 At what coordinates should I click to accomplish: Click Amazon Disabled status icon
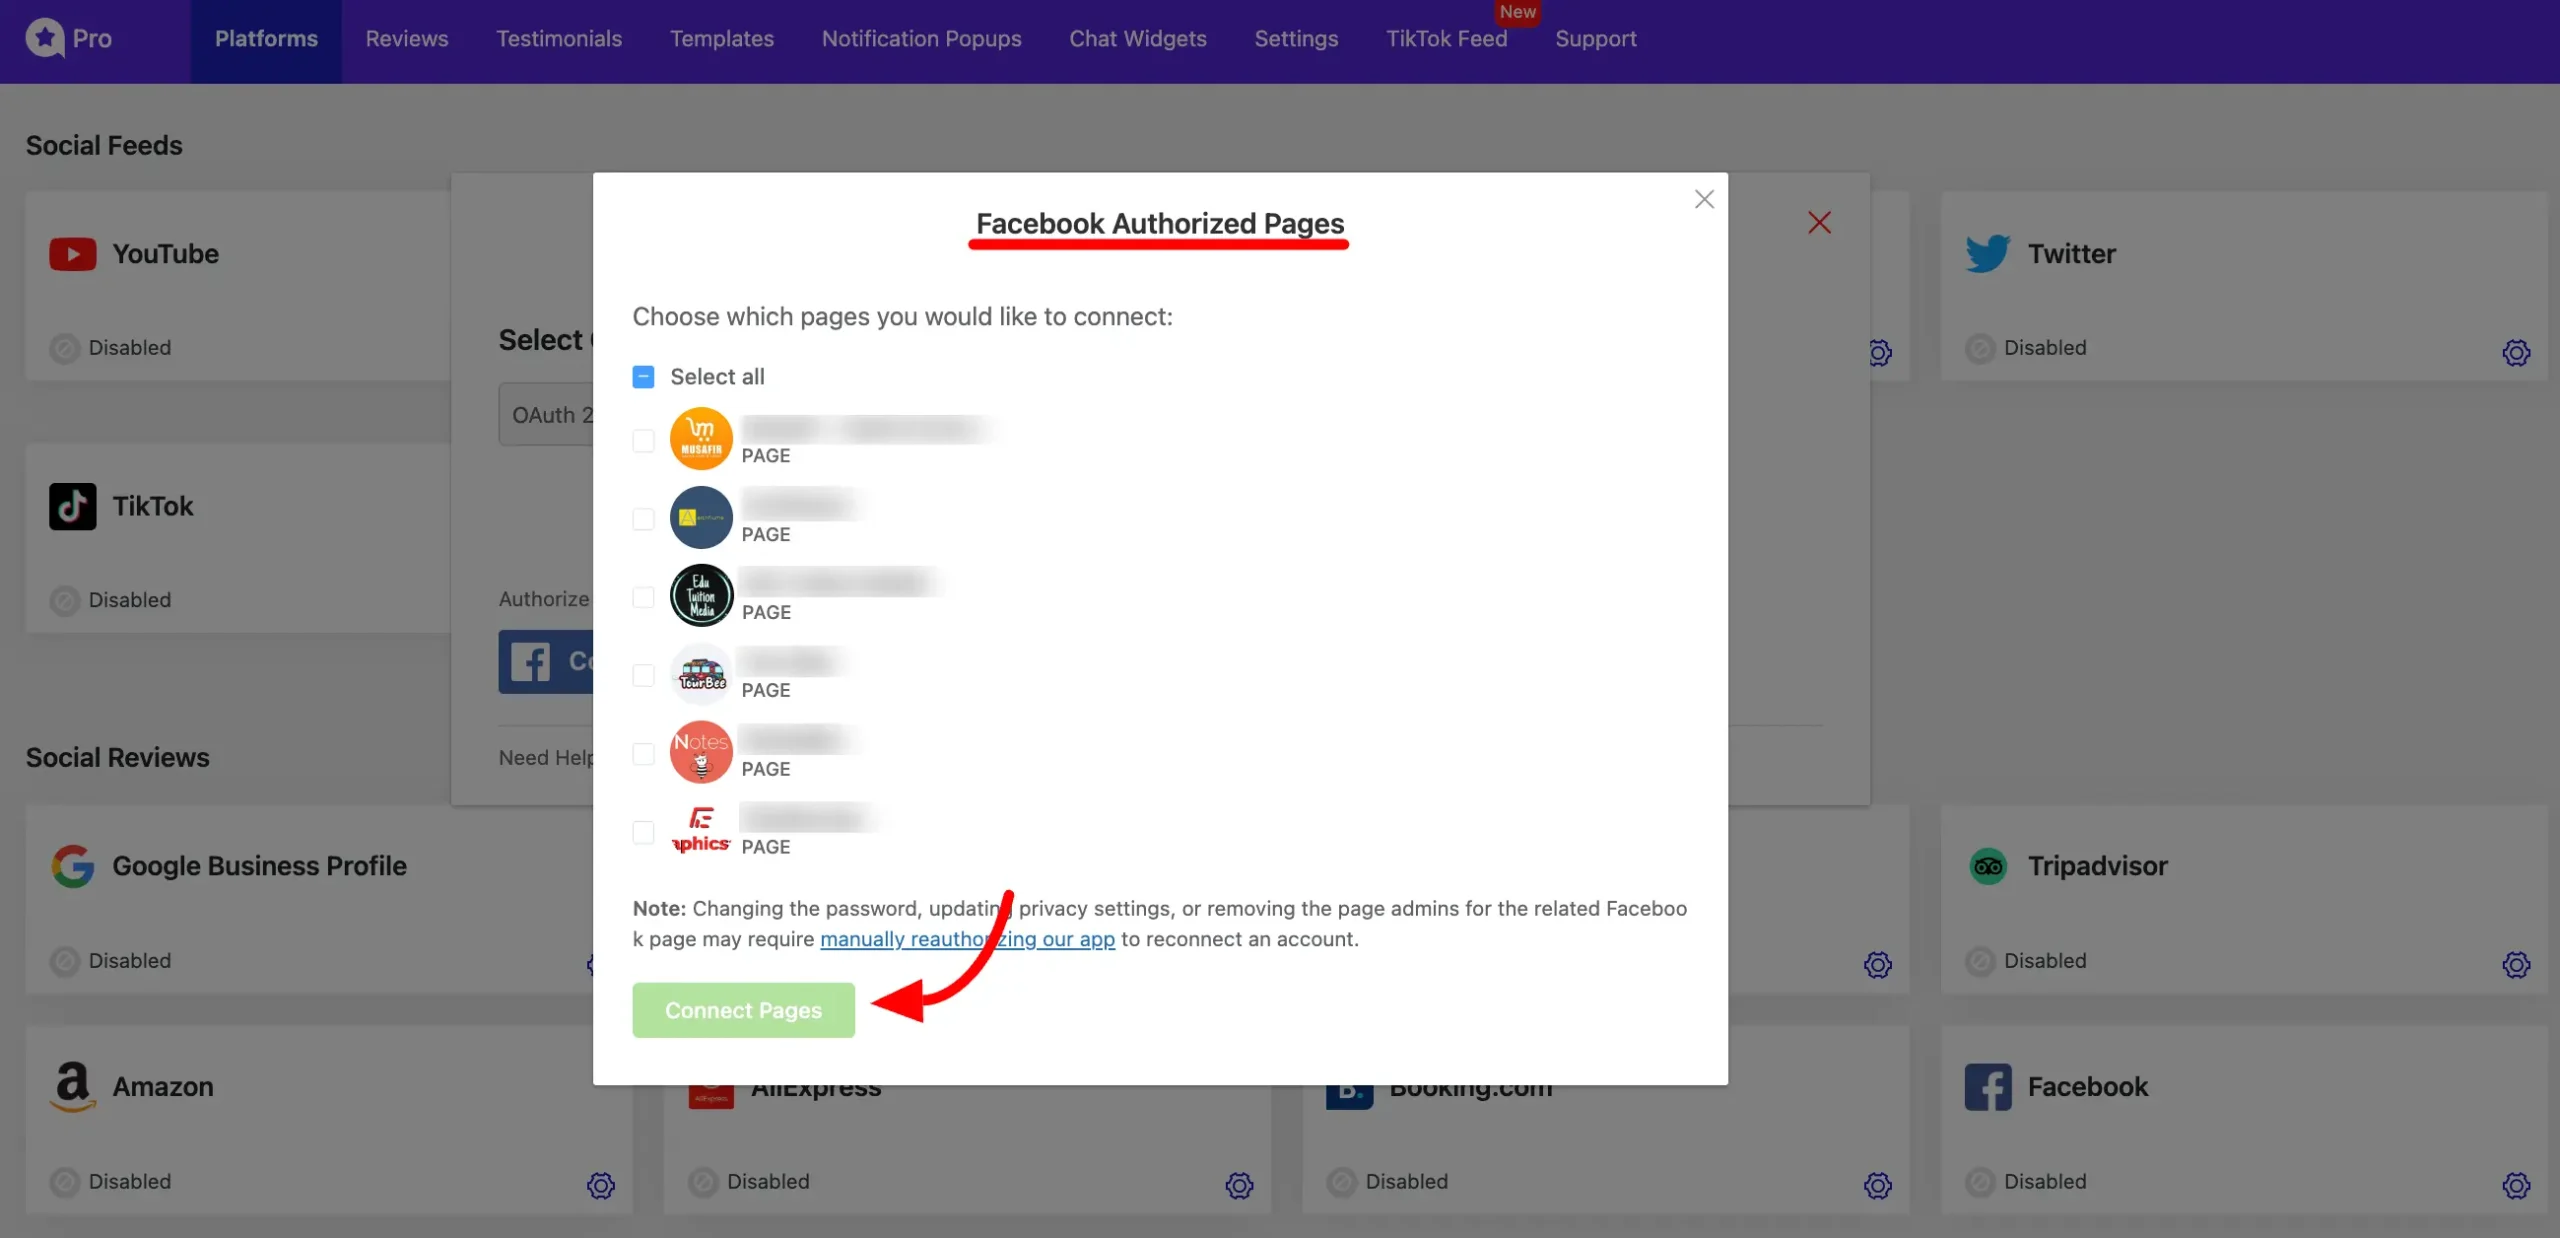point(65,1182)
